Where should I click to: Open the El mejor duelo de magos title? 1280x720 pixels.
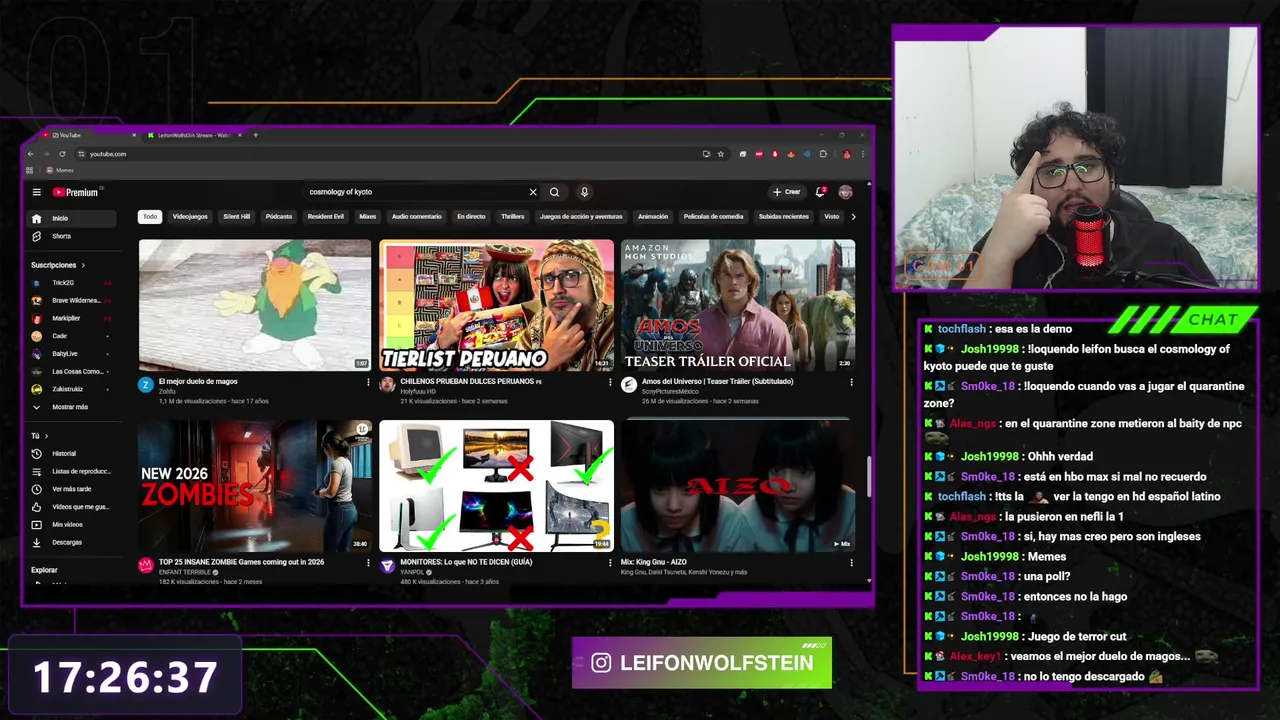click(198, 382)
